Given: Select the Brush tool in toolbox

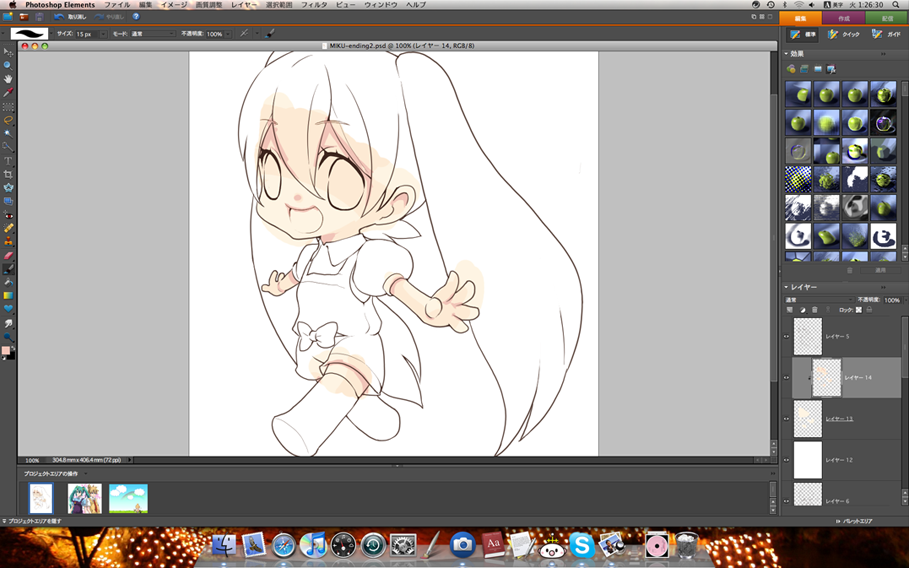Looking at the screenshot, I should [x=8, y=269].
